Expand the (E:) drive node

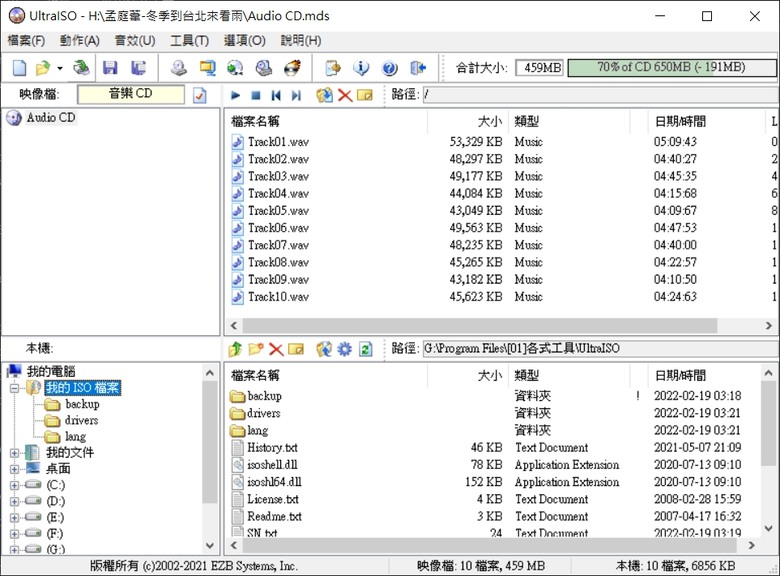point(14,518)
